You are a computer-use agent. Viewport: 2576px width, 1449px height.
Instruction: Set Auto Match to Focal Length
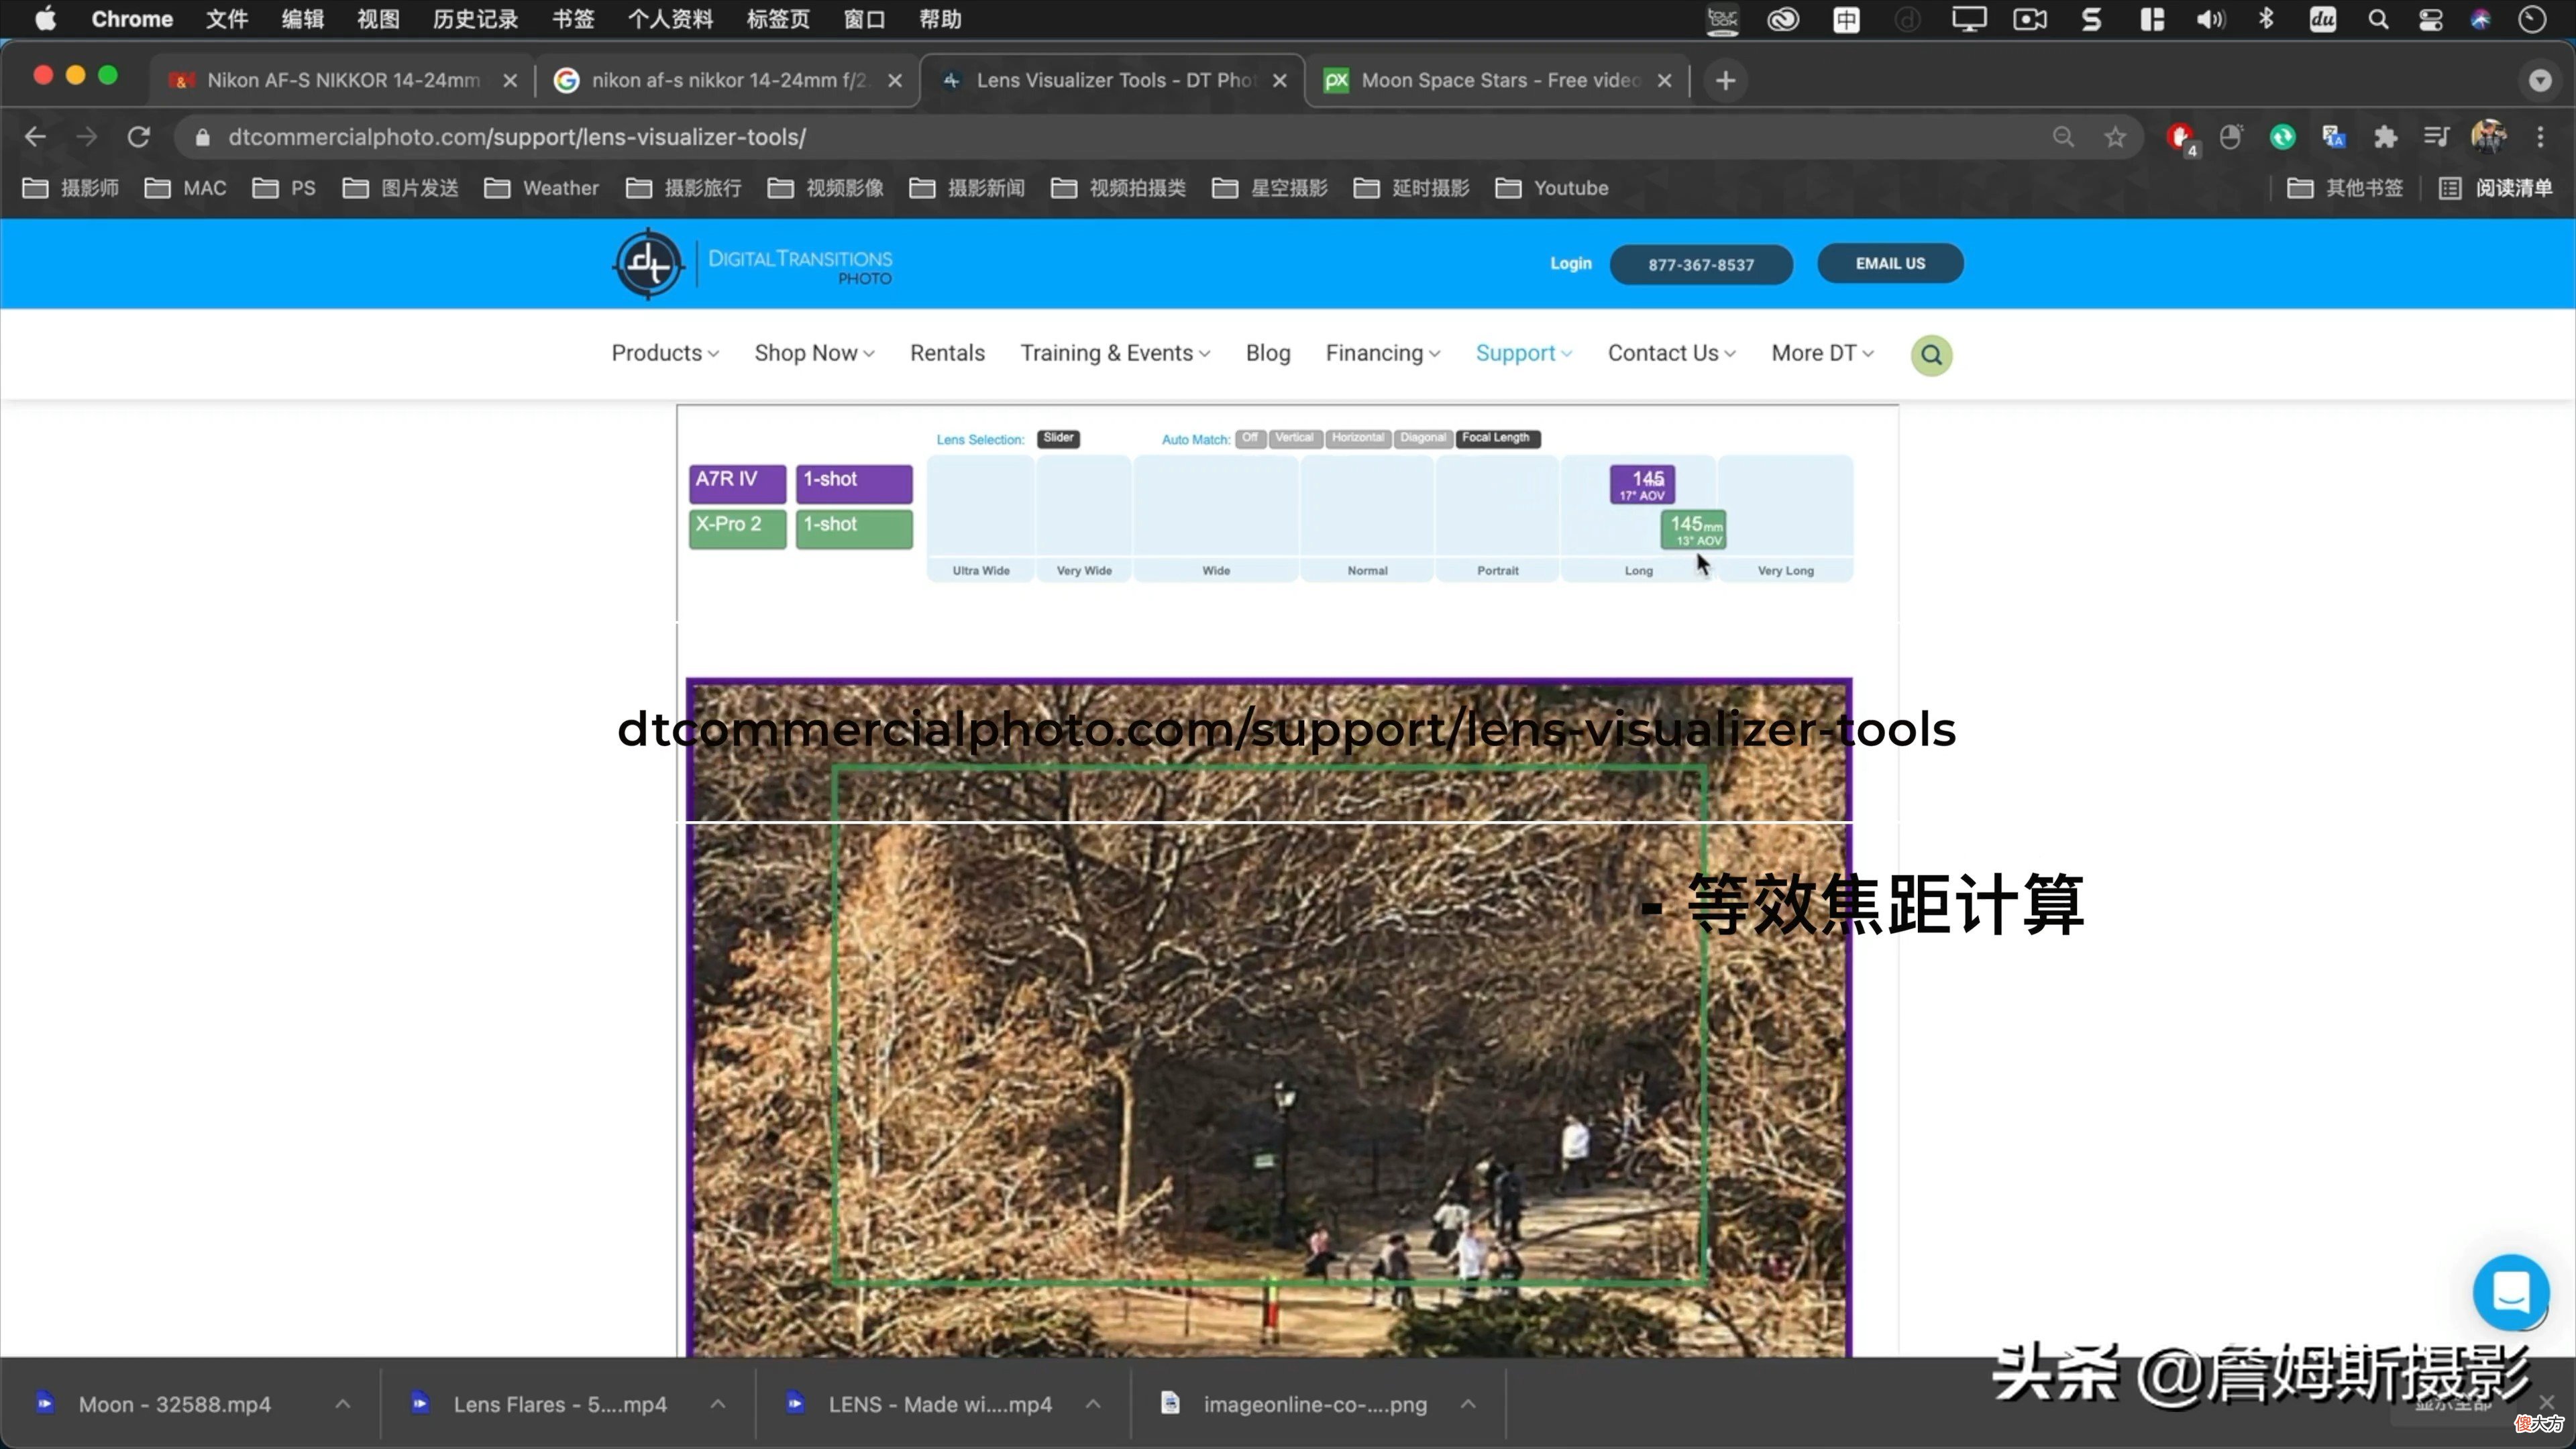point(1497,438)
